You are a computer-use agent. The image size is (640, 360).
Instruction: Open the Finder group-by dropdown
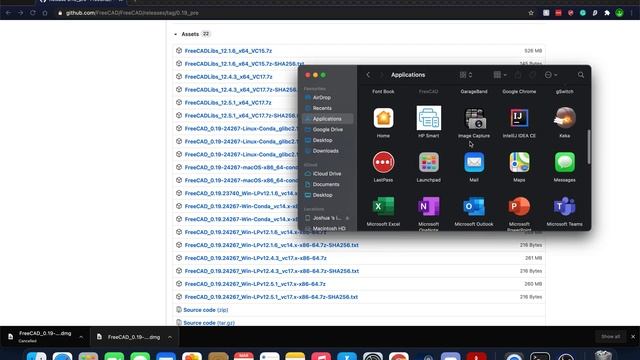click(x=500, y=75)
